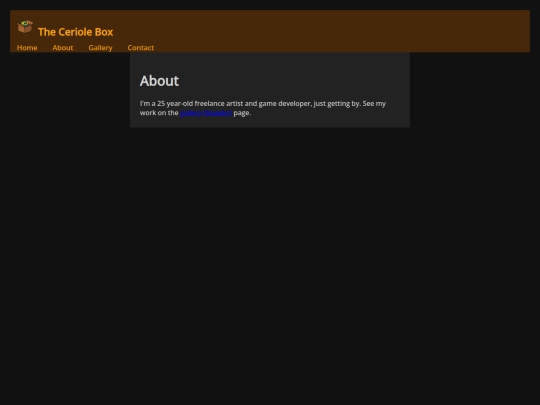Follow the blue link in About paragraph
Screen dimensions: 540x405
click(206, 113)
